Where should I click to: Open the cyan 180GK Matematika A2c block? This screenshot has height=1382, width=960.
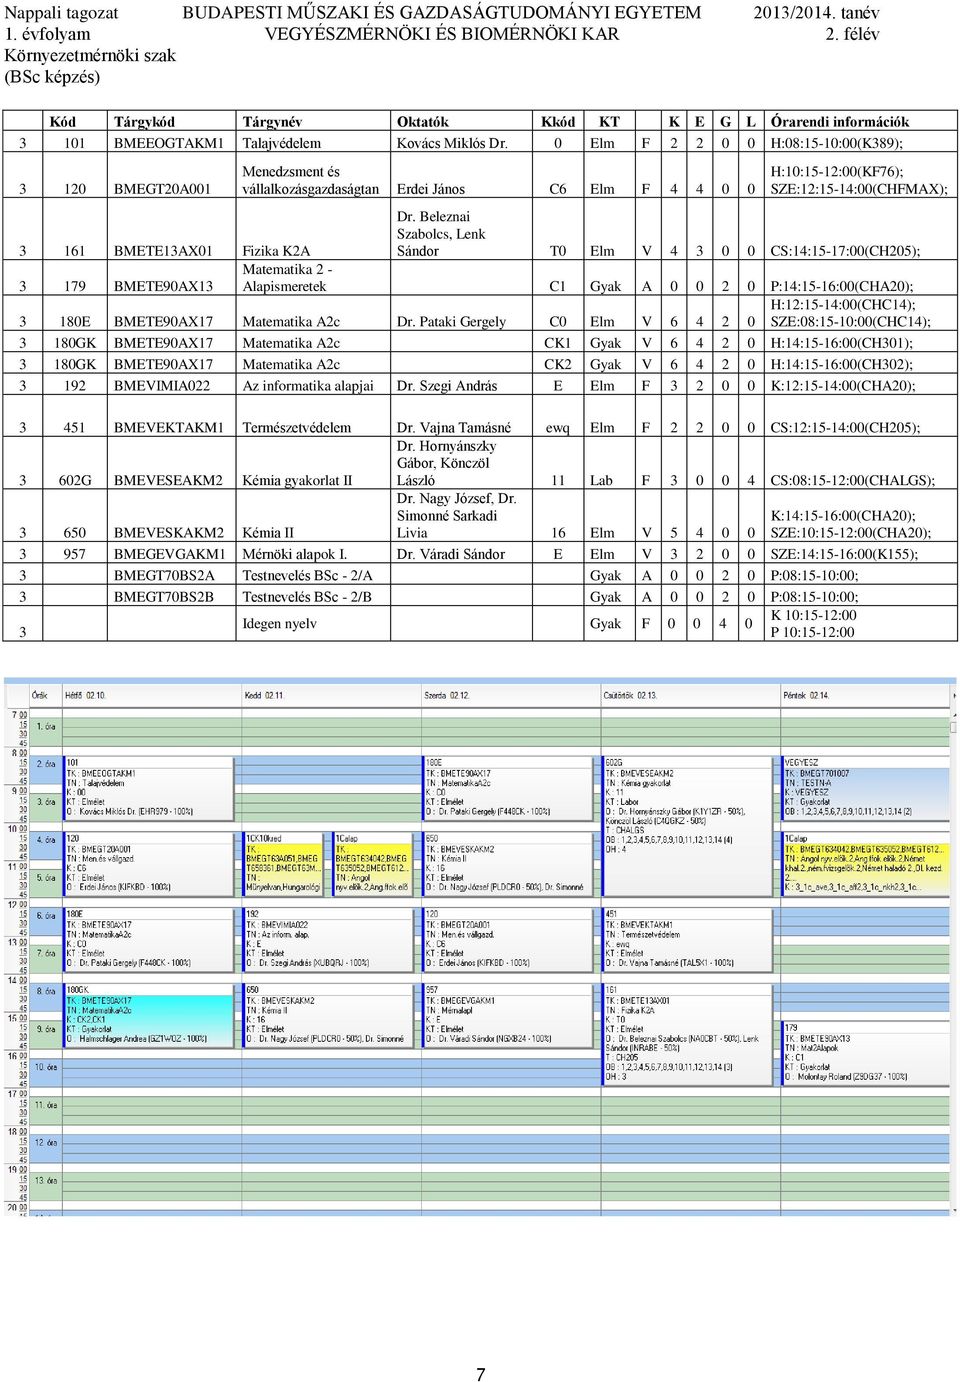click(150, 1016)
